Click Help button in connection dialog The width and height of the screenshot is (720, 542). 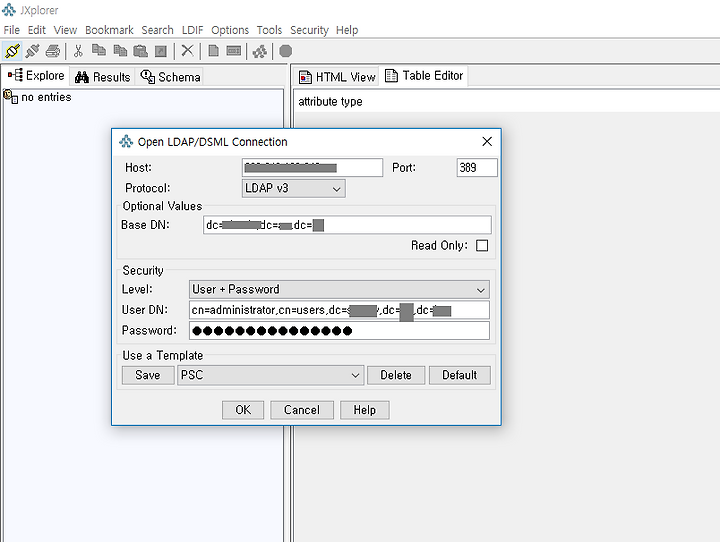pyautogui.click(x=365, y=410)
